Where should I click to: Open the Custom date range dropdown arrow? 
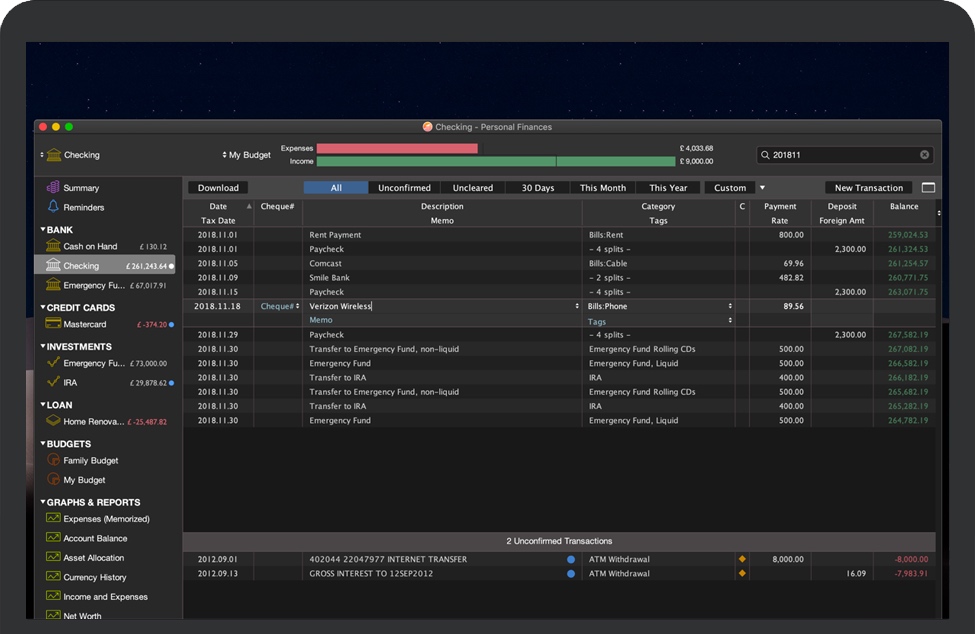point(763,187)
